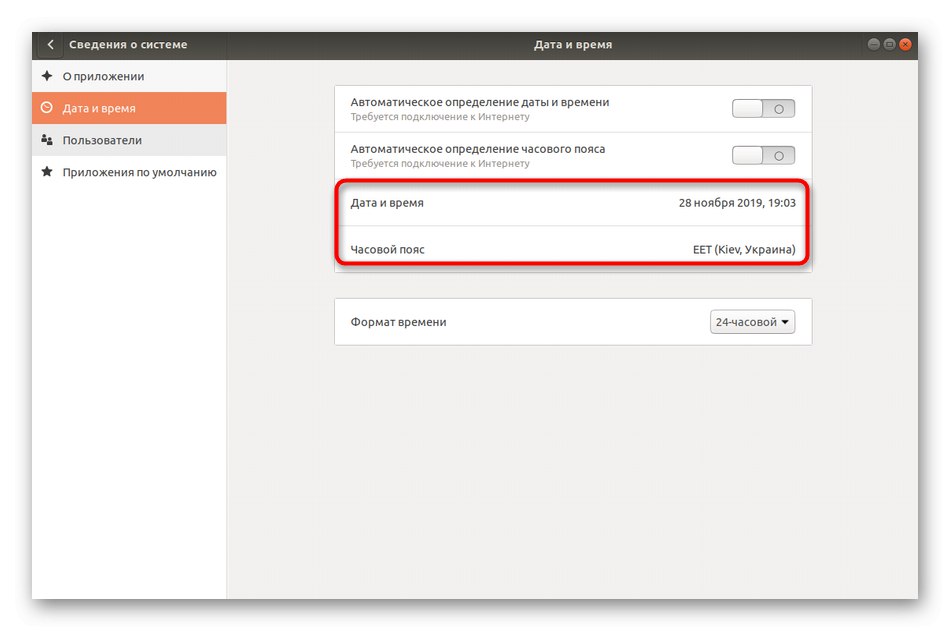Click Автоматическое определение часового пояса text
950x631 pixels.
pyautogui.click(x=477, y=149)
